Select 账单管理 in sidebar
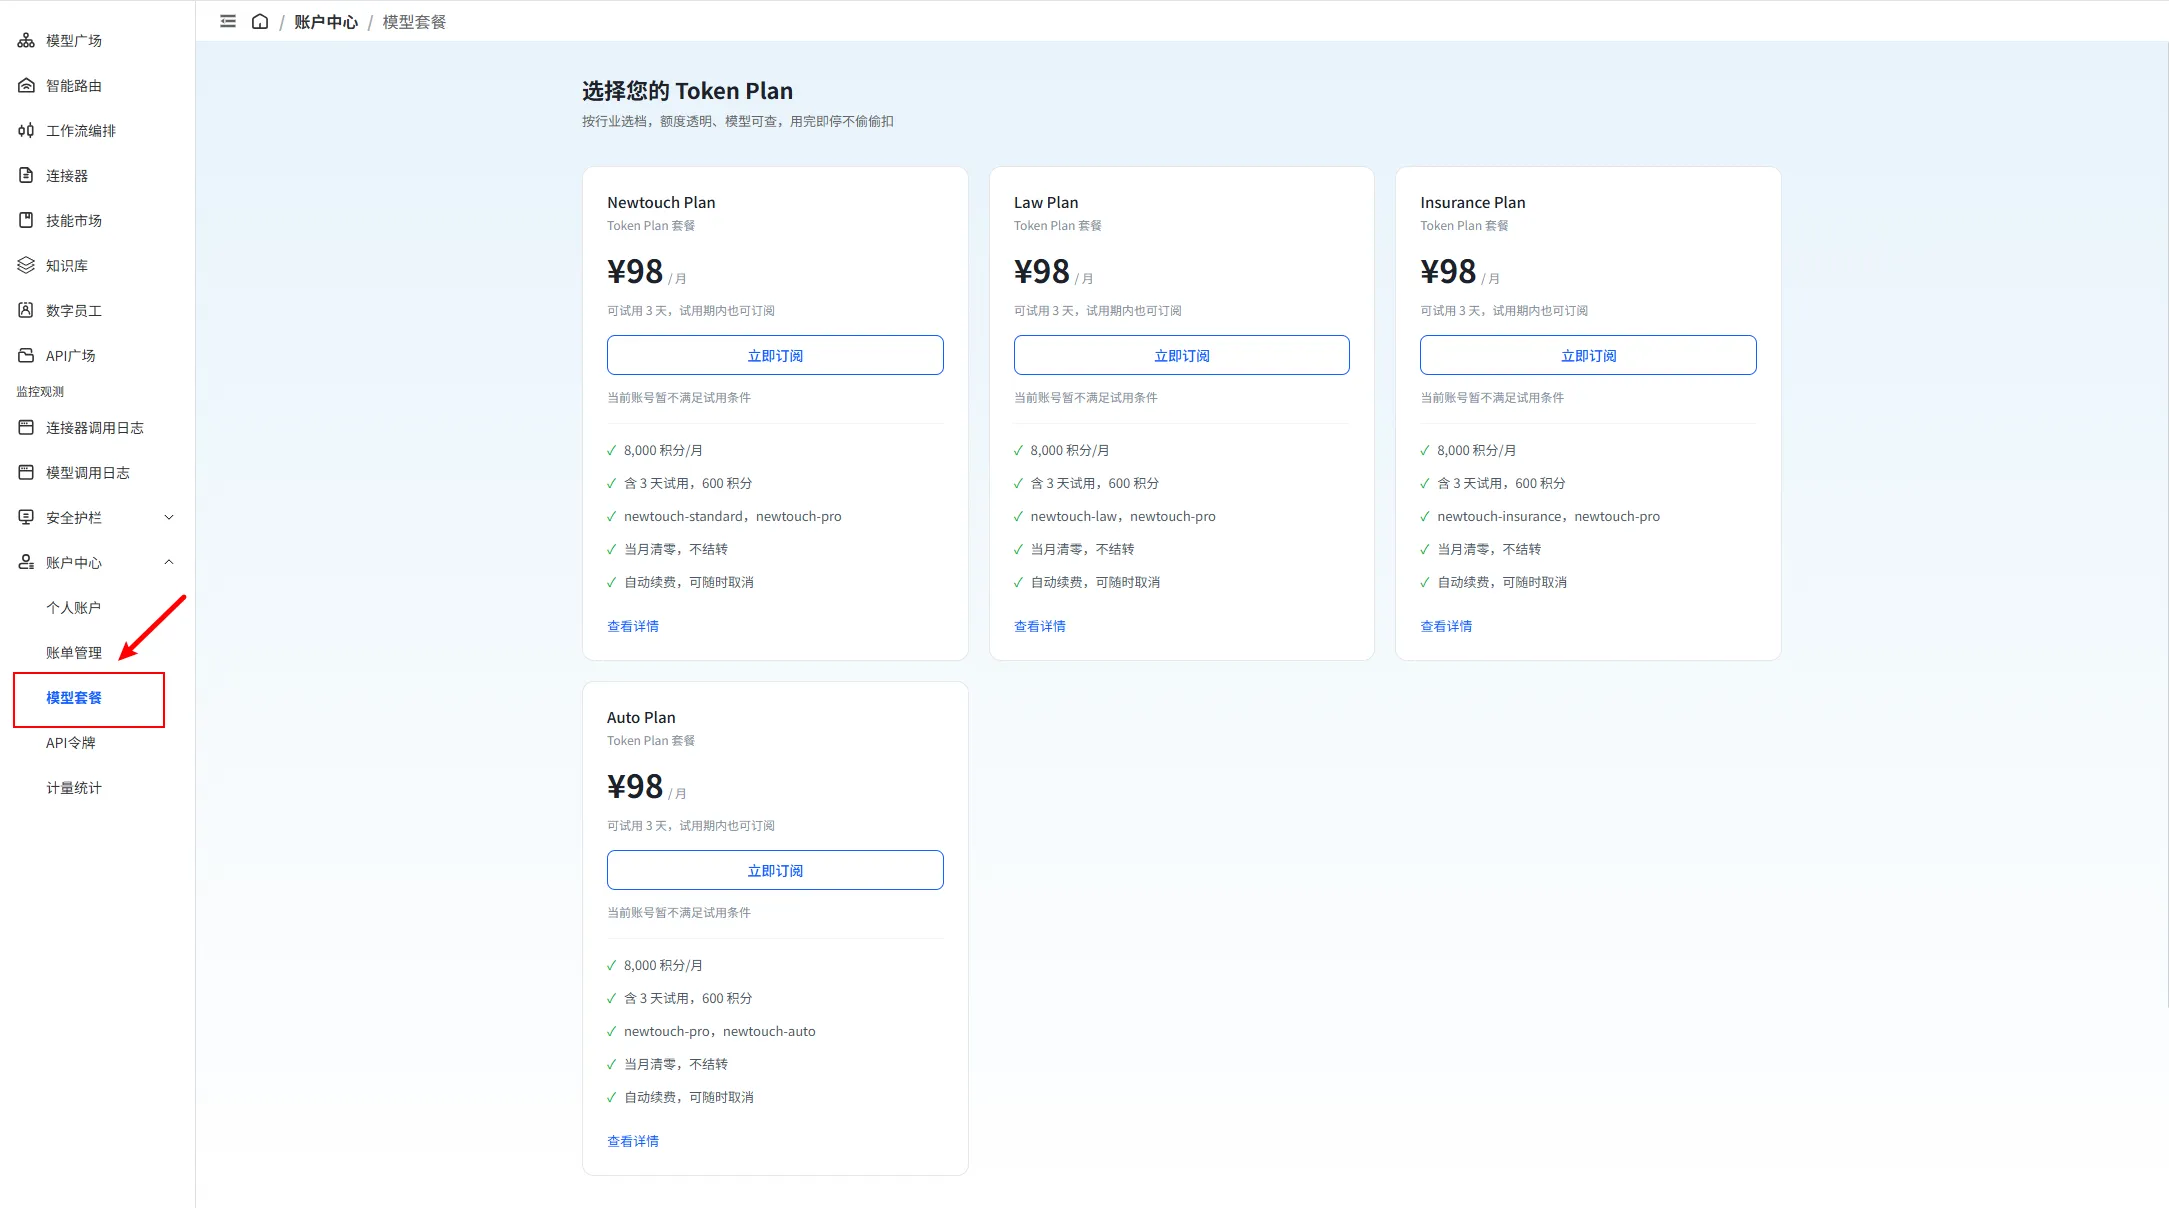 coord(73,652)
